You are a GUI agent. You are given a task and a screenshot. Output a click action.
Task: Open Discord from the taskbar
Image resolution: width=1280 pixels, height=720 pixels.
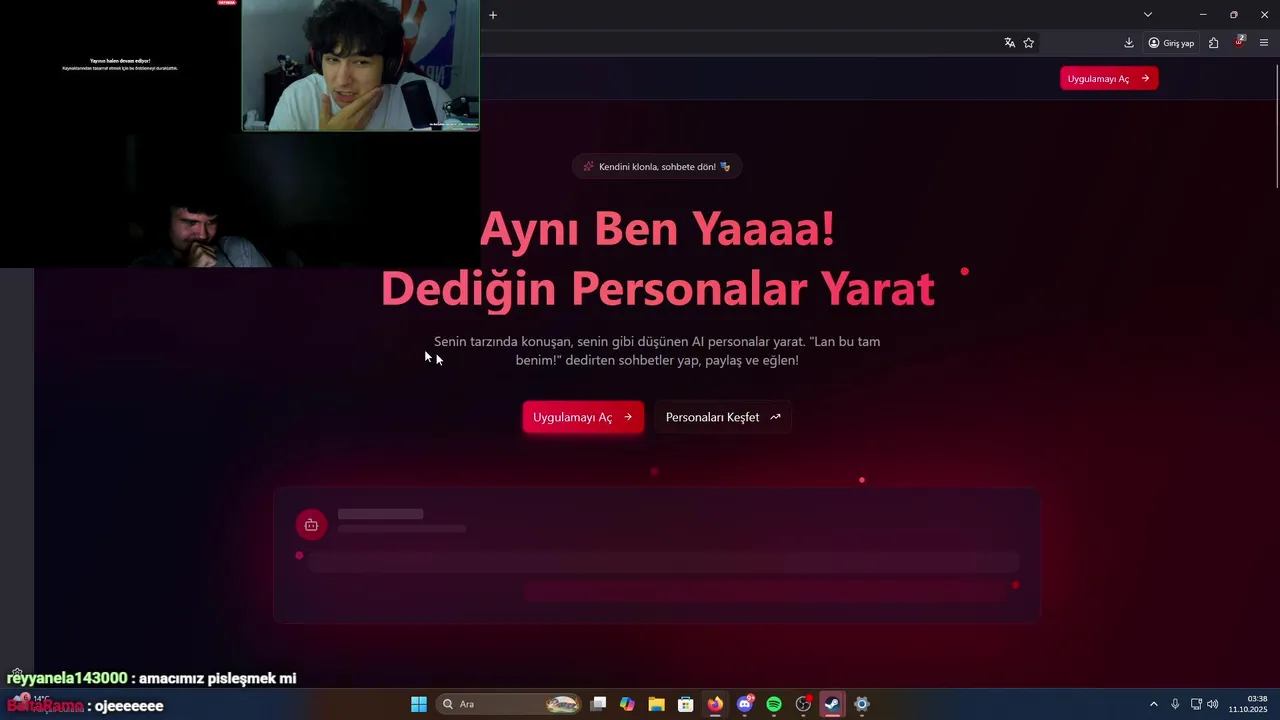point(745,704)
